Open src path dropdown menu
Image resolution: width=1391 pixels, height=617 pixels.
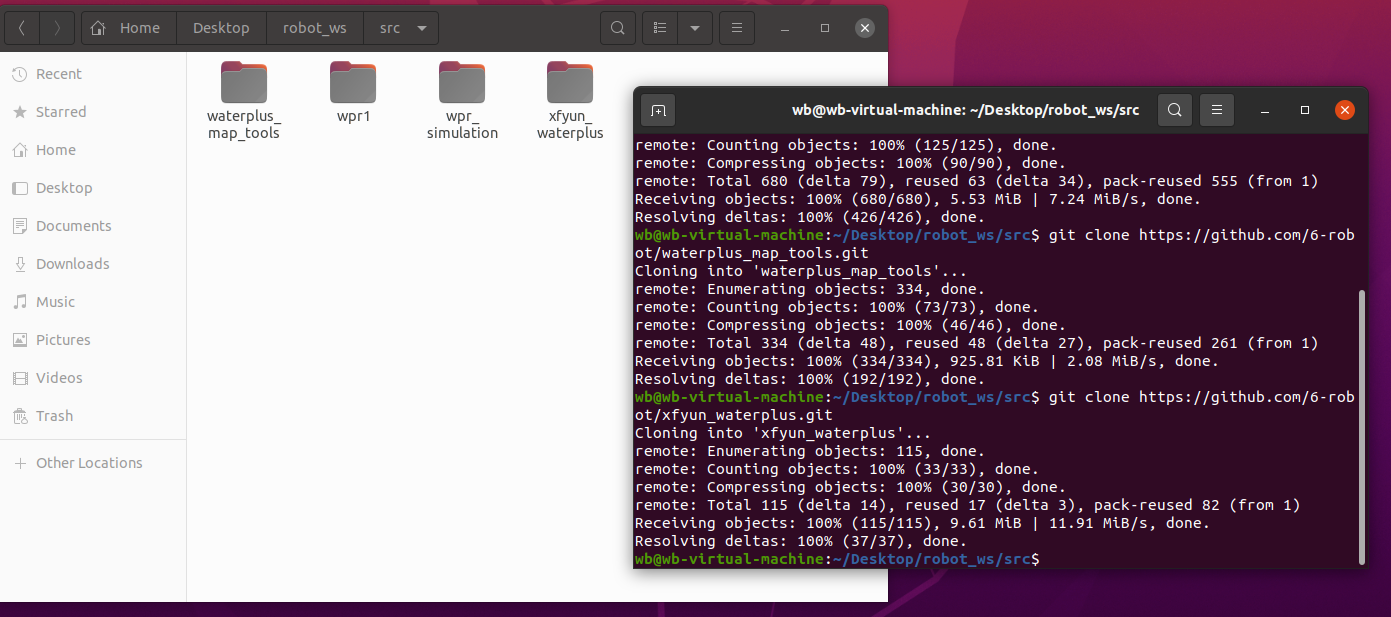[x=422, y=28]
